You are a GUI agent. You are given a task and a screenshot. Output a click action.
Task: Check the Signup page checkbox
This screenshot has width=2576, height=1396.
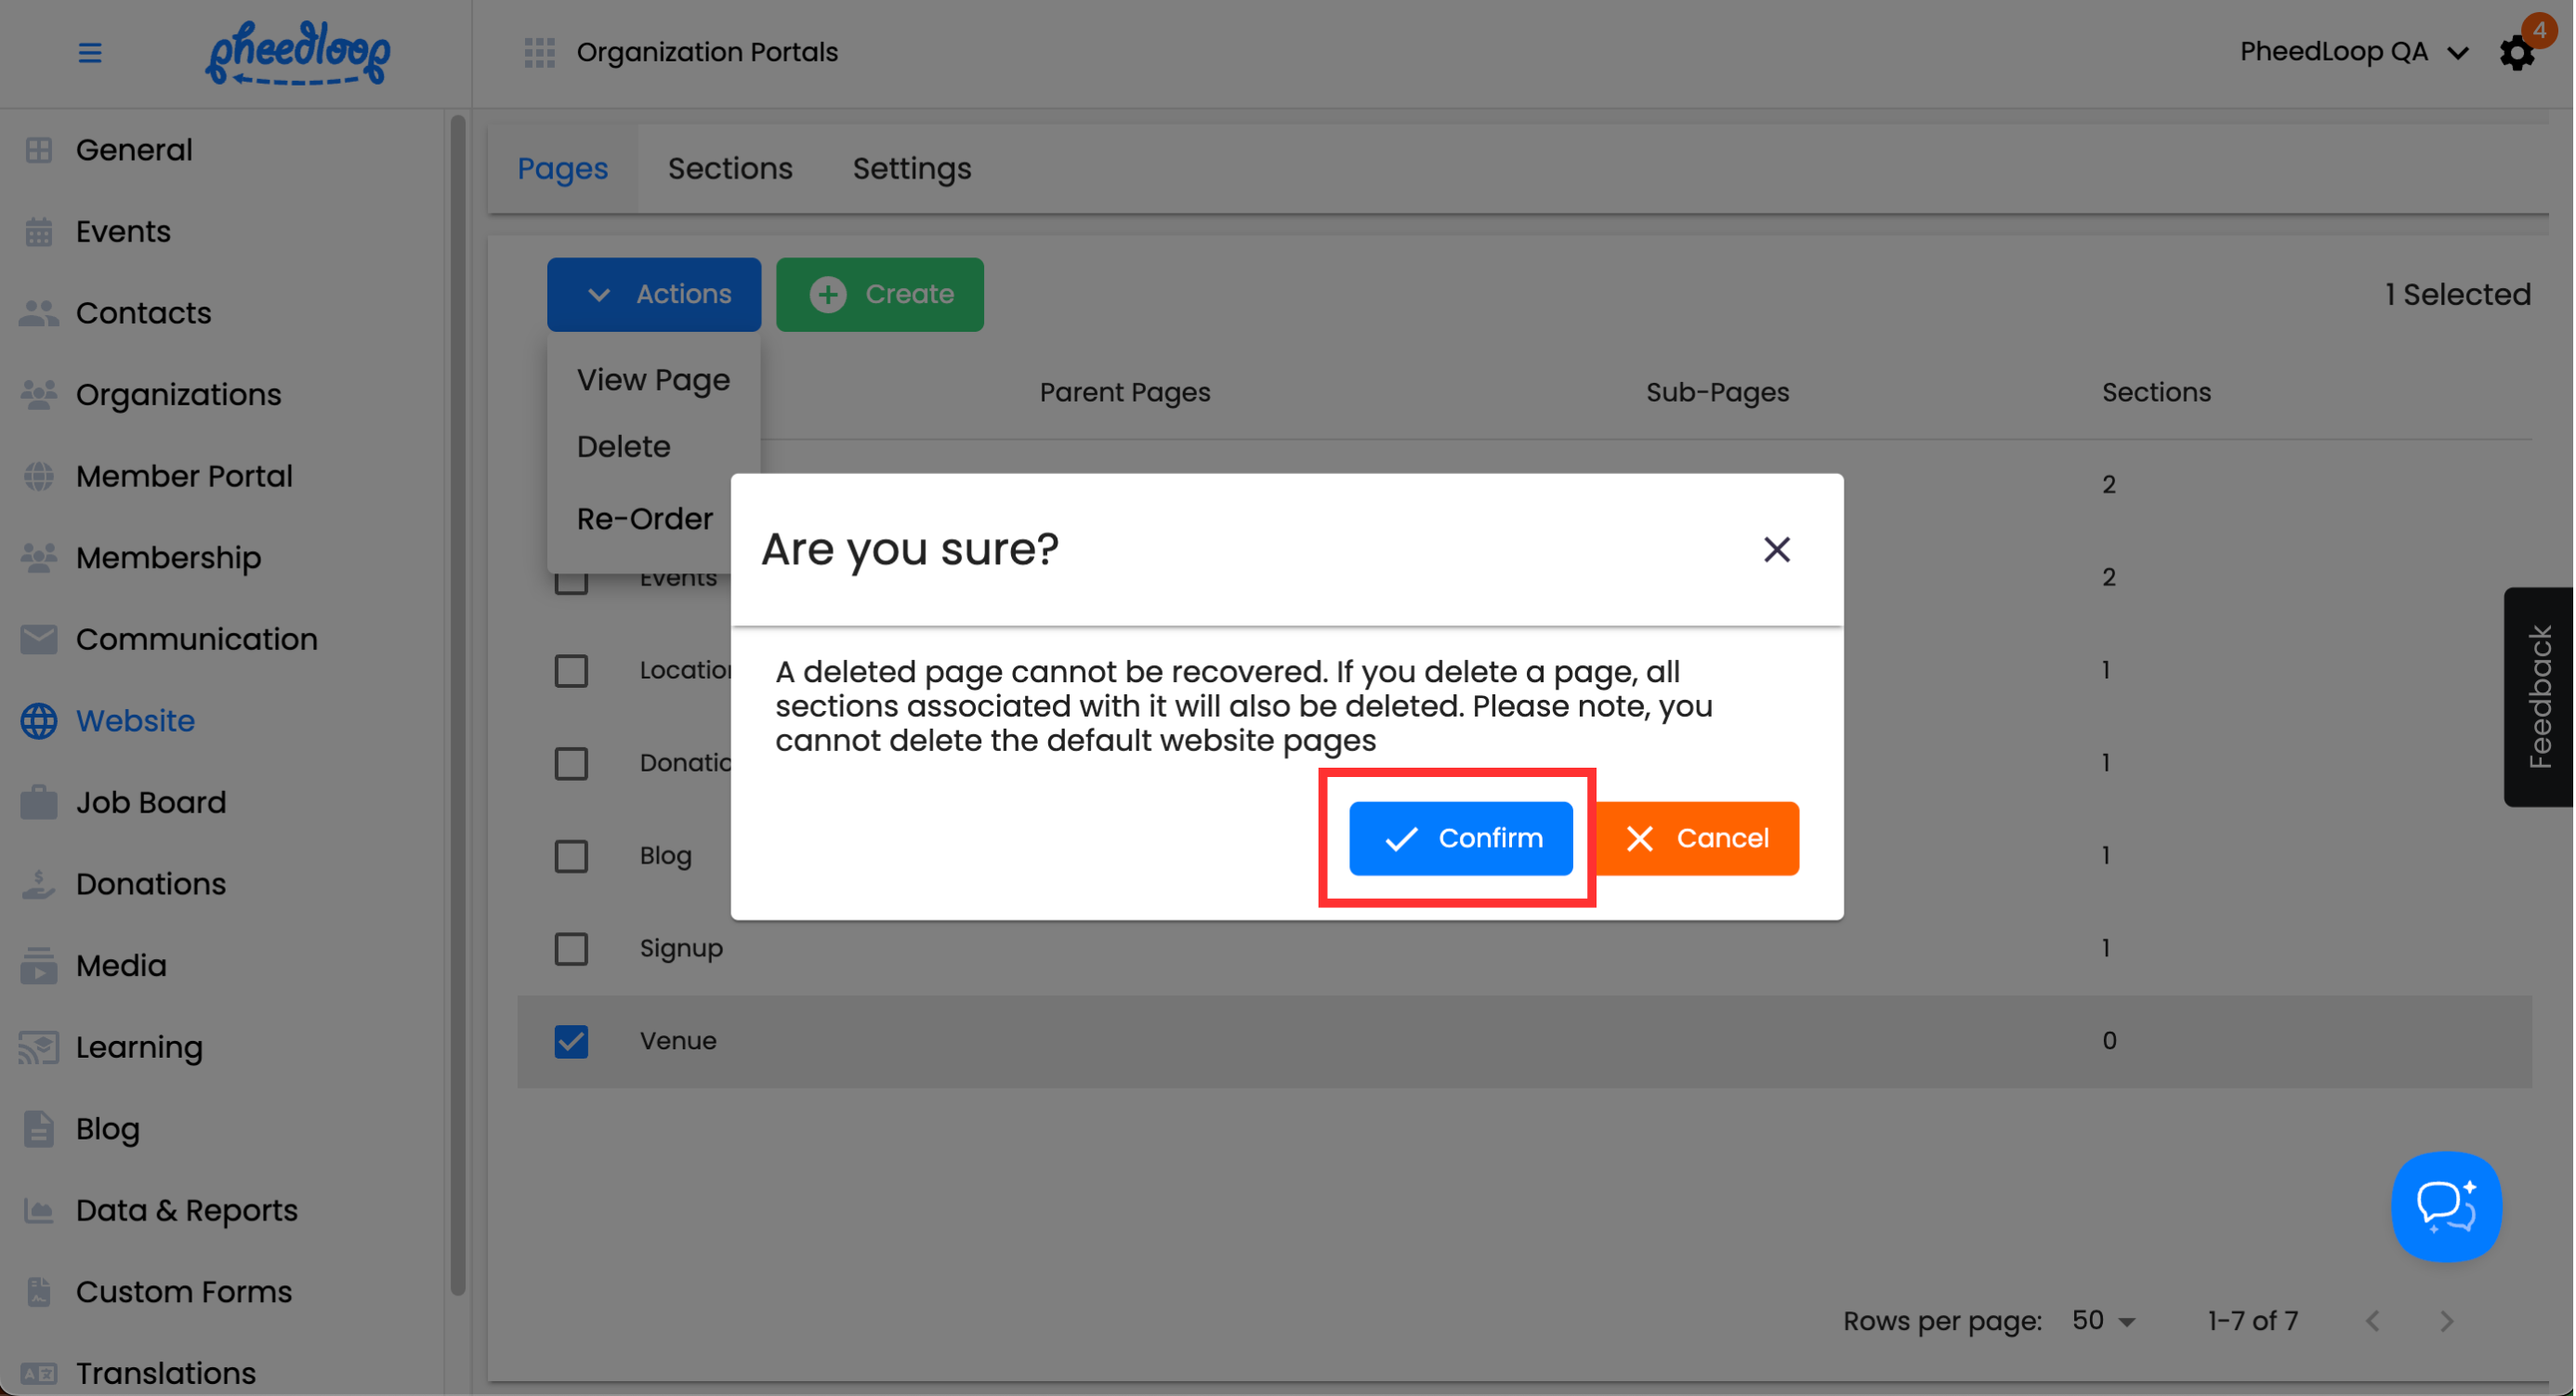click(x=571, y=948)
